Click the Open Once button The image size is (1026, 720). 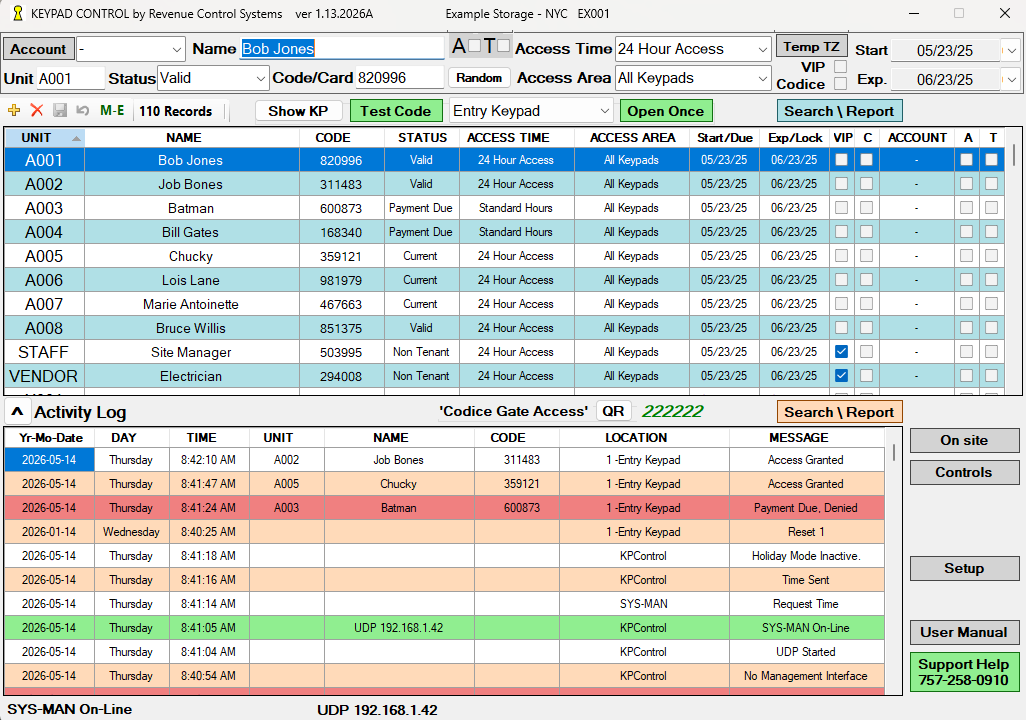pos(665,111)
